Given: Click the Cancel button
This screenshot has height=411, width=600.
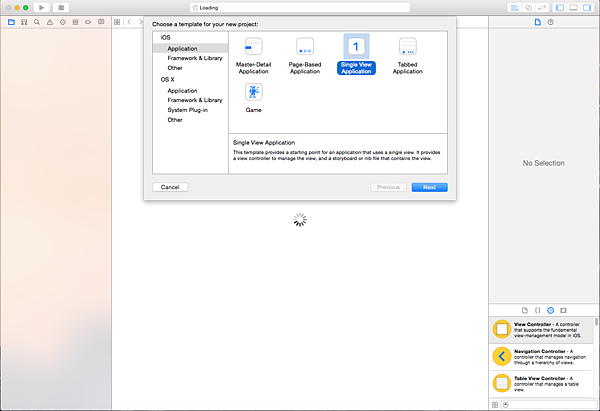Looking at the screenshot, I should click(x=170, y=187).
